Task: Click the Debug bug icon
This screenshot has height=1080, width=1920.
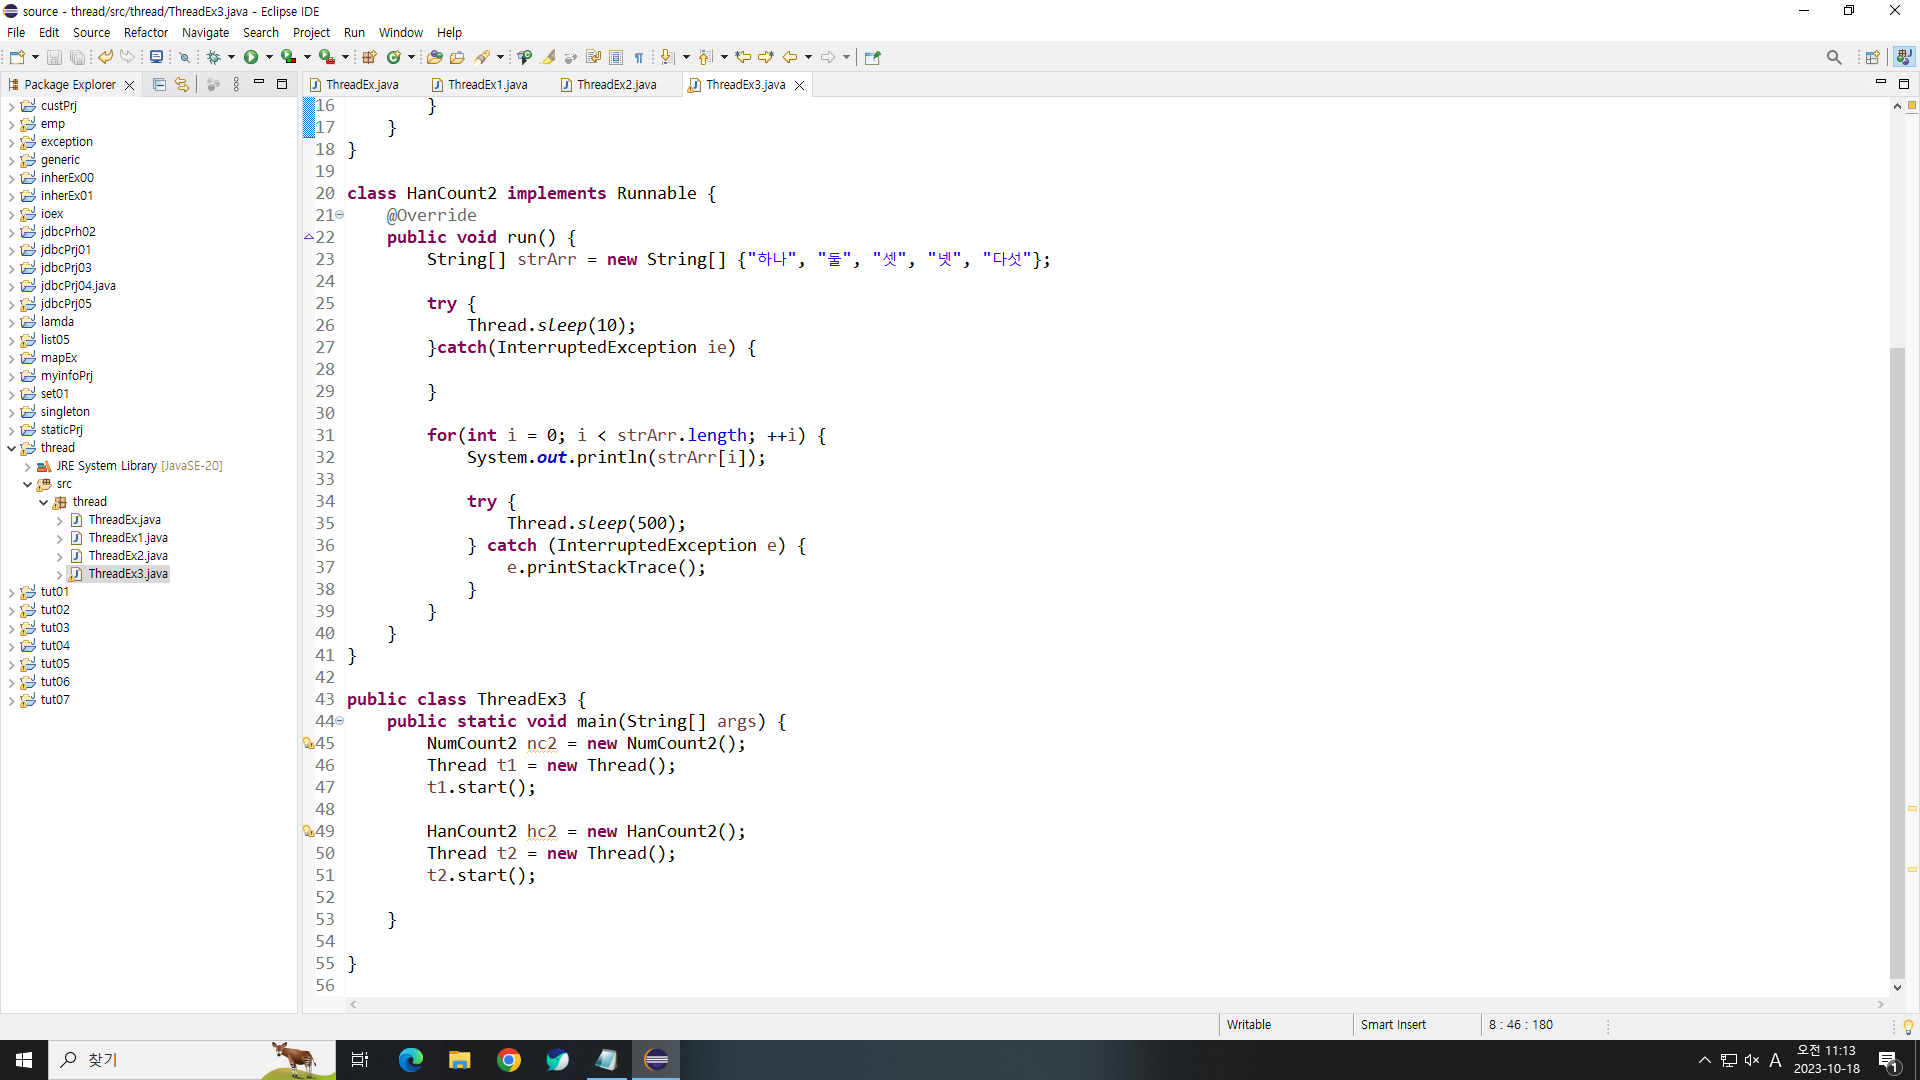Action: [213, 57]
